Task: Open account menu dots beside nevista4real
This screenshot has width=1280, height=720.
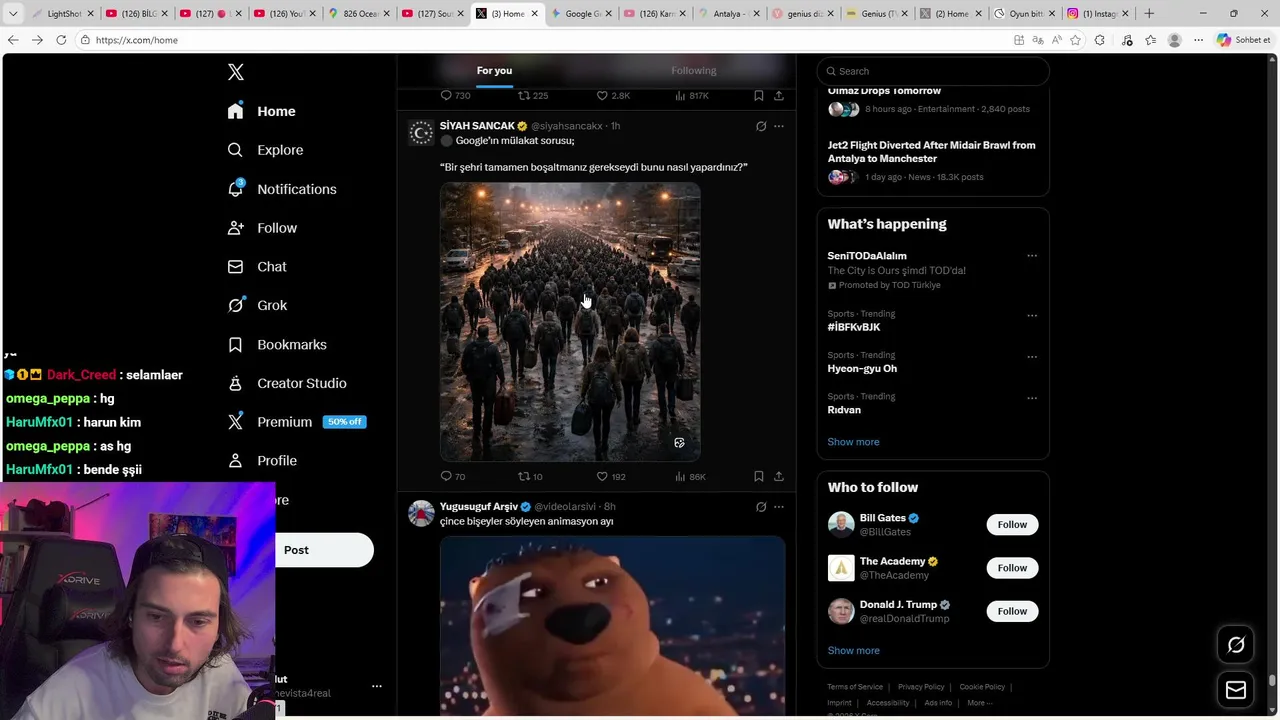Action: [377, 686]
